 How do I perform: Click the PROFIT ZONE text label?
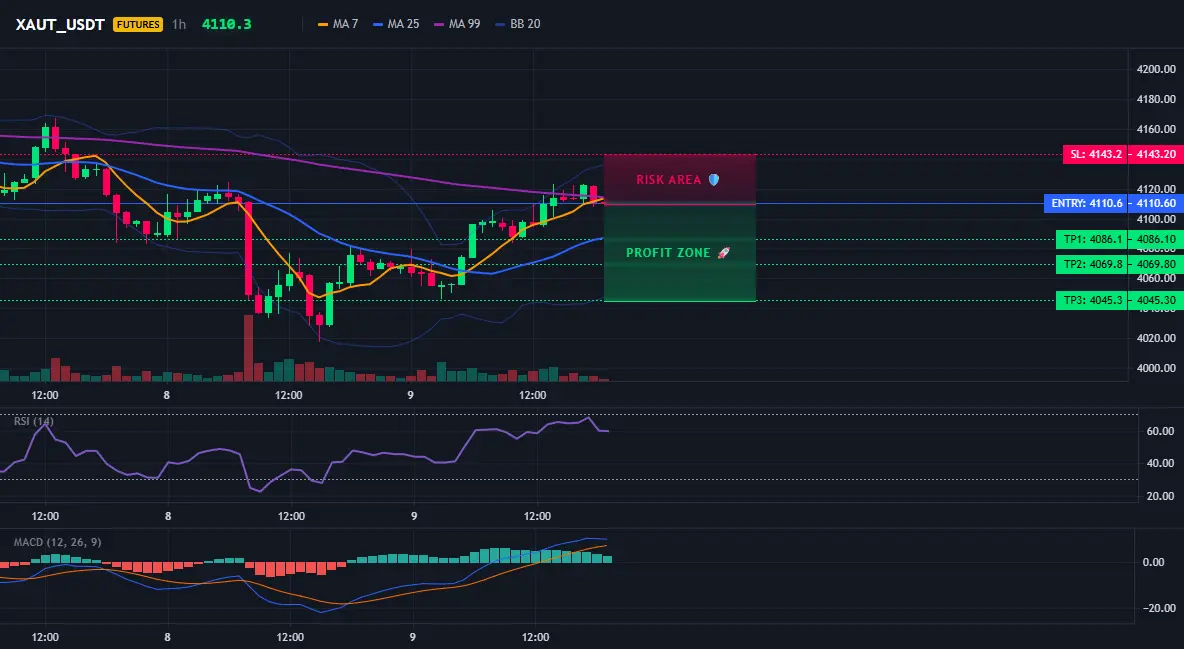point(668,252)
